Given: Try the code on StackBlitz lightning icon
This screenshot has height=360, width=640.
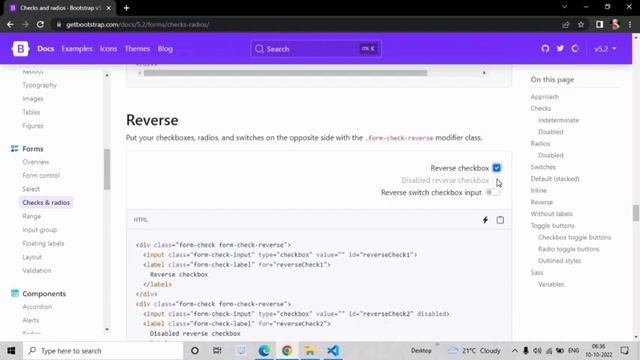Looking at the screenshot, I should point(485,220).
